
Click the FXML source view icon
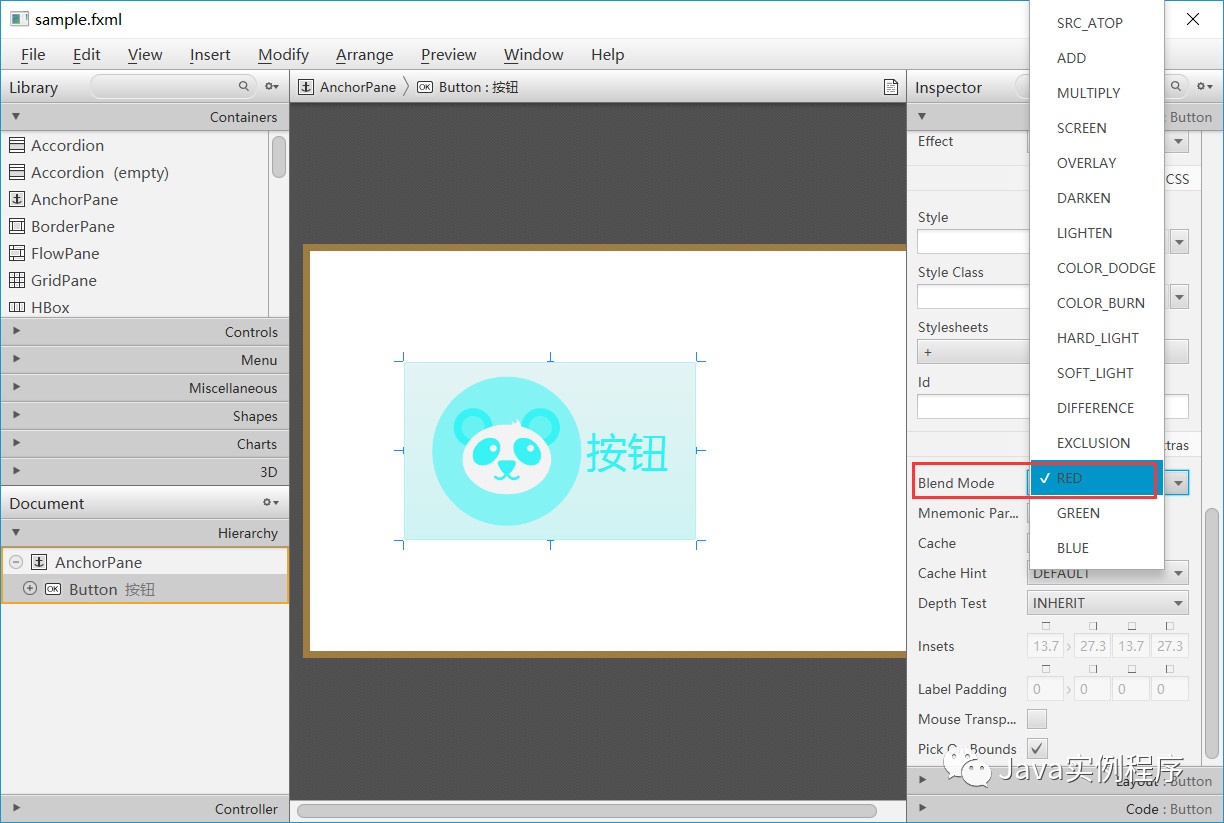[x=891, y=87]
